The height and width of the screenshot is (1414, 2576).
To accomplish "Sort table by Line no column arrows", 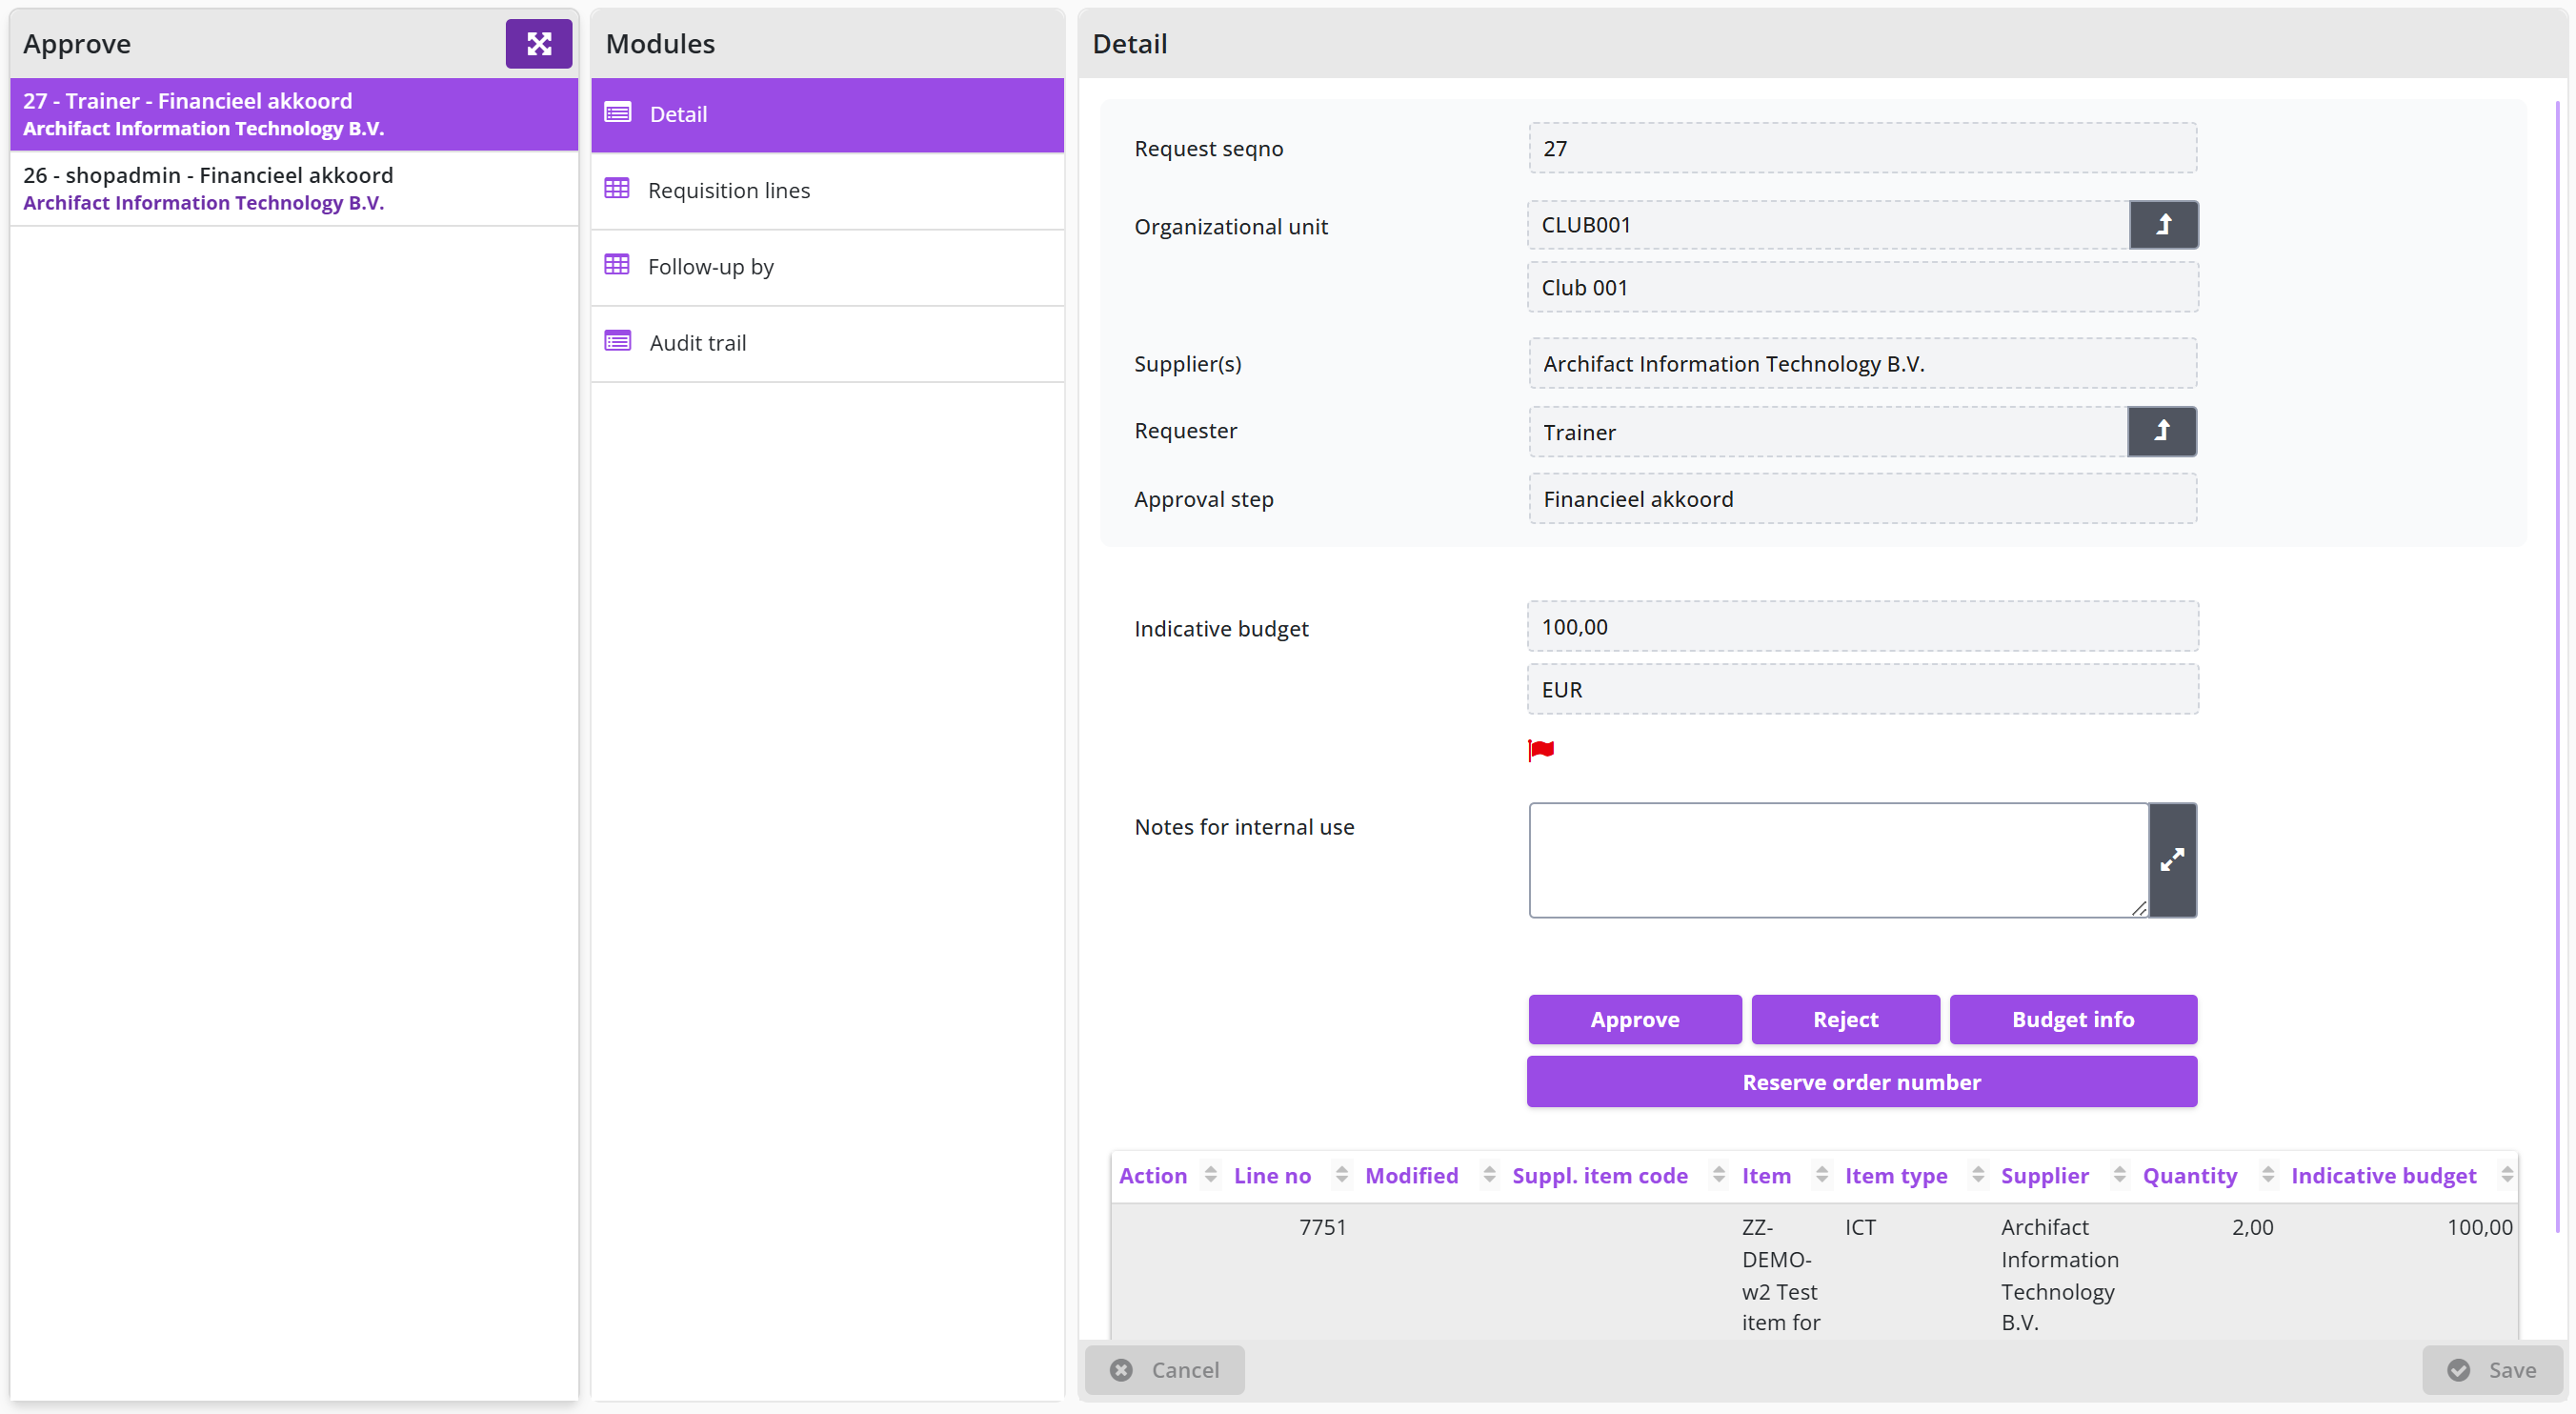I will point(1342,1175).
